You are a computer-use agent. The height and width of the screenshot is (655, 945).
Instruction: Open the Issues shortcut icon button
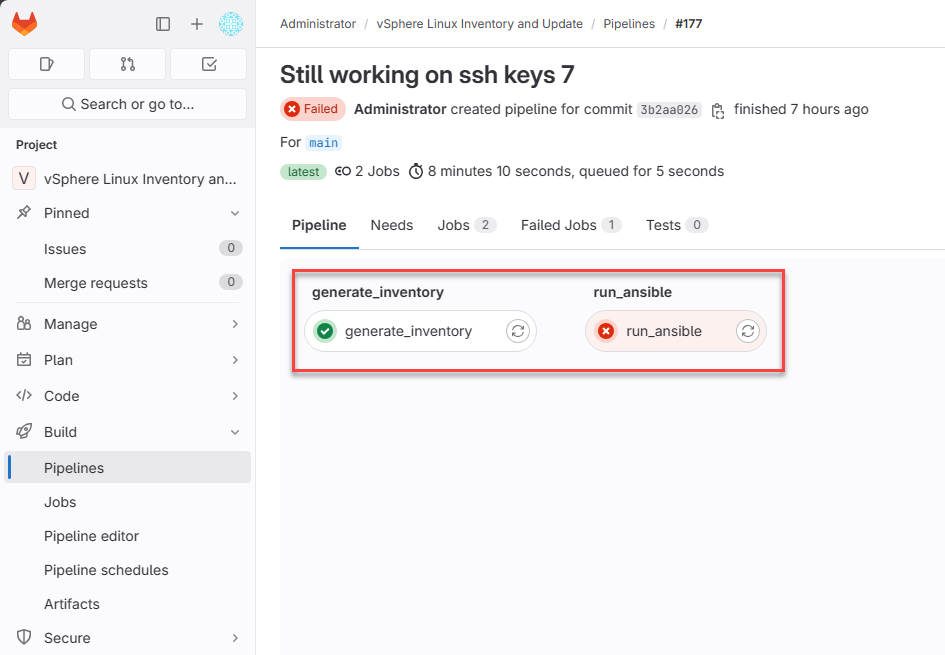pos(46,64)
